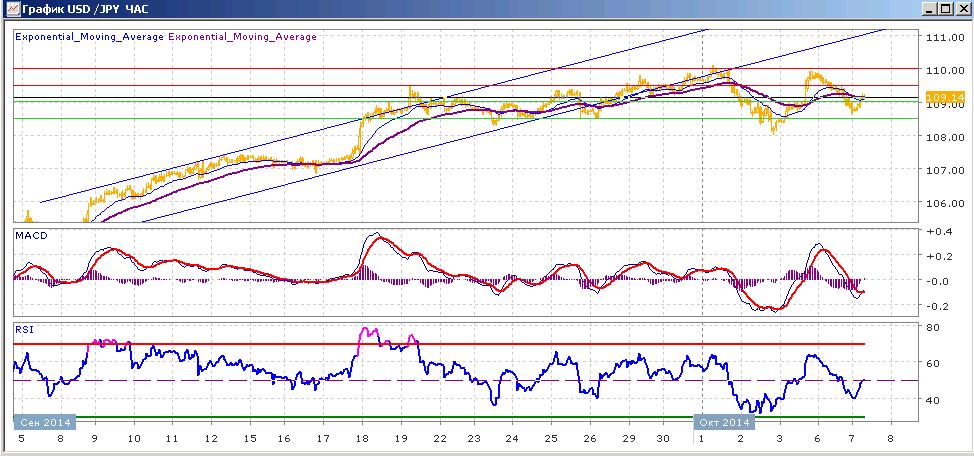Click date label 8 at axis right end
The height and width of the screenshot is (456, 974).
point(890,439)
